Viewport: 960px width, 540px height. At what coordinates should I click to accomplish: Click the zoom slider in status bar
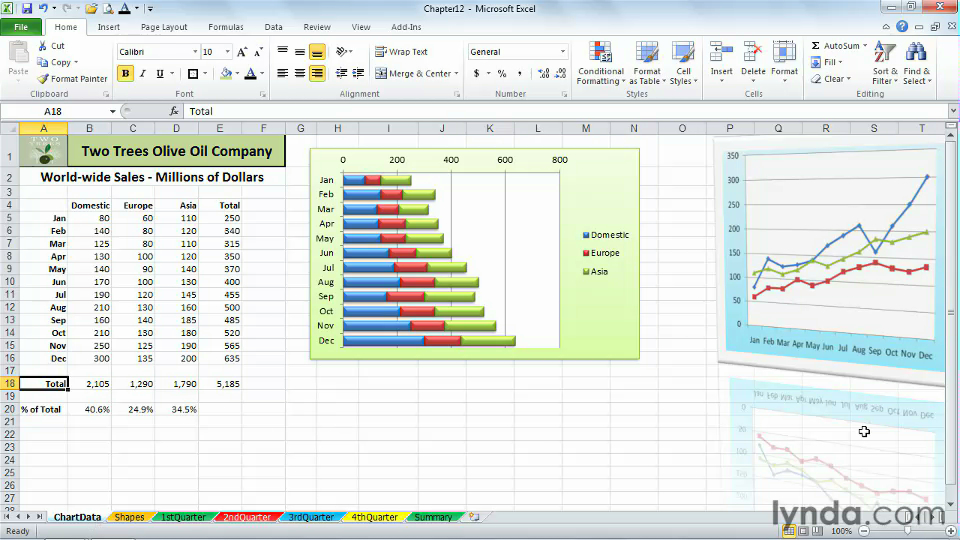coord(907,531)
